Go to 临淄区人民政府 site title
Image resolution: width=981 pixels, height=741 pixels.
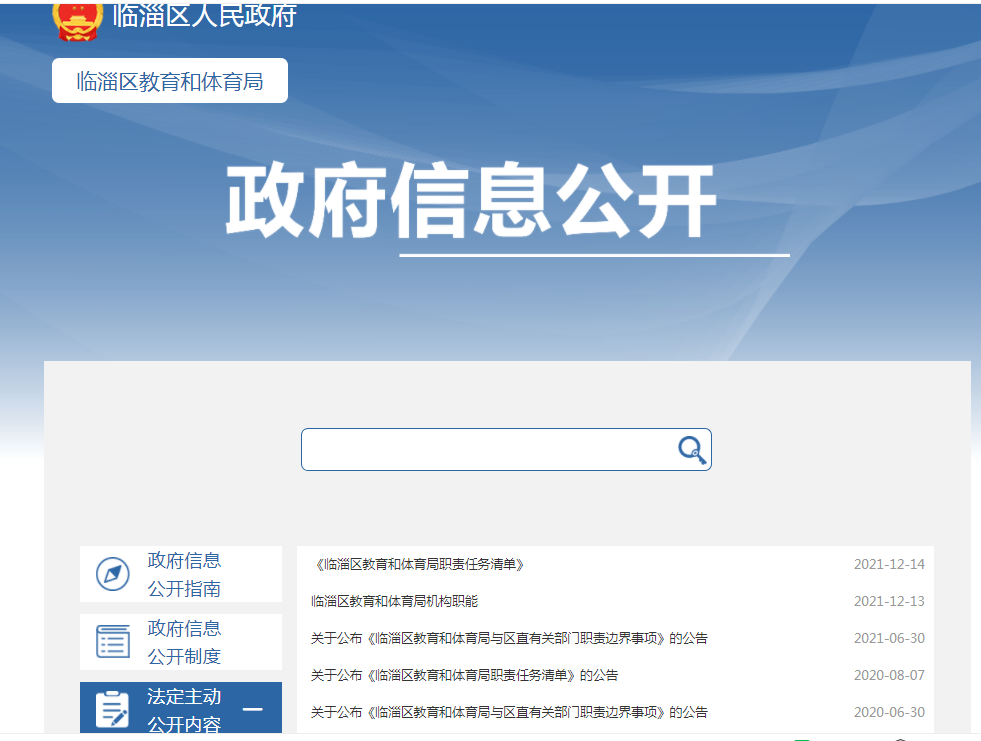204,16
